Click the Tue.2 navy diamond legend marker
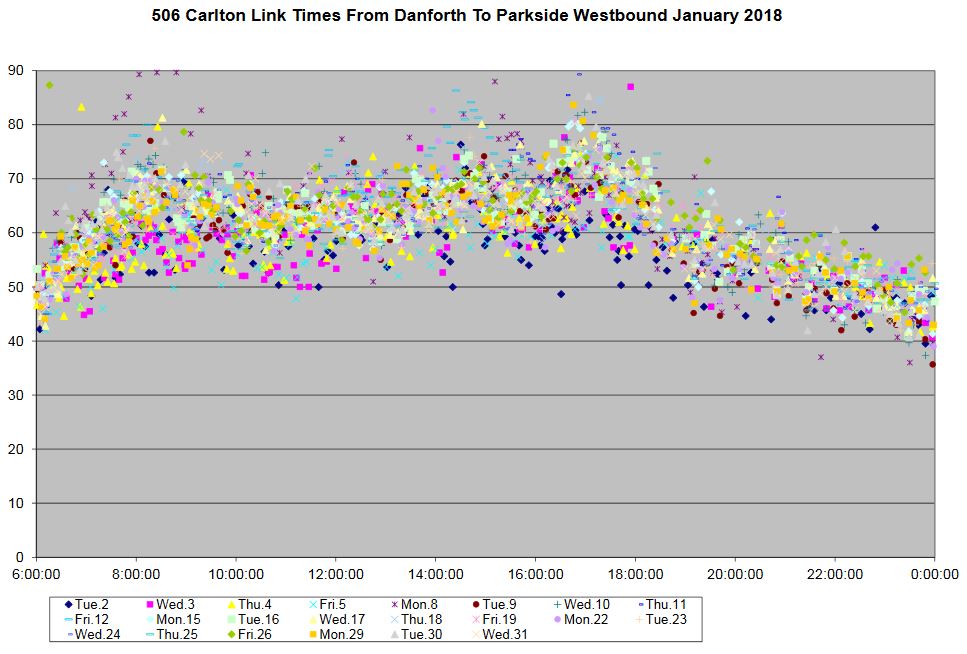This screenshot has width=967, height=654. click(x=68, y=605)
